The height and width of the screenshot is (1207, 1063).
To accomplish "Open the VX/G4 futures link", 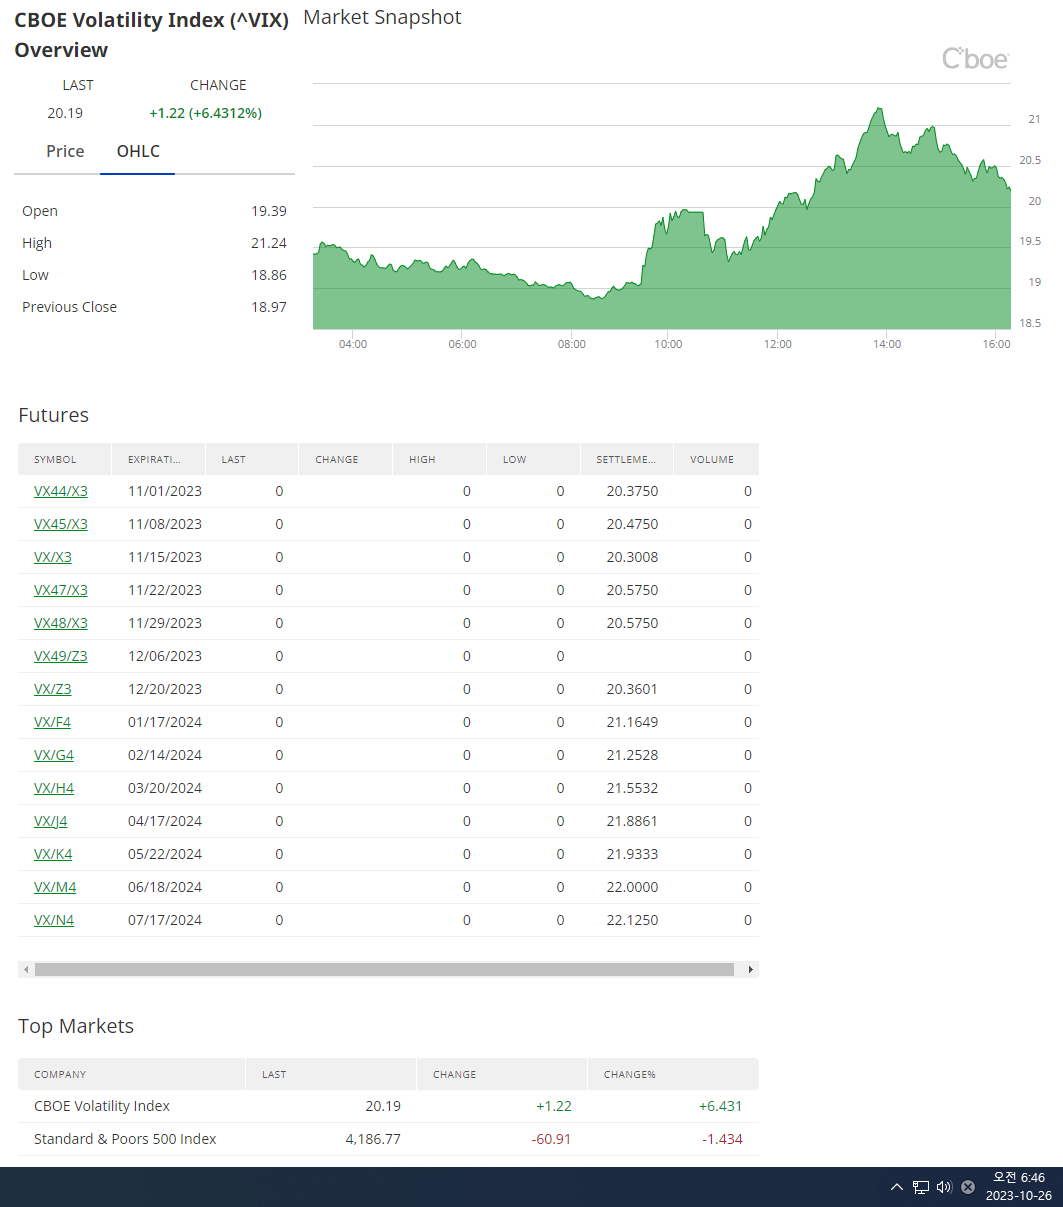I will pos(54,755).
